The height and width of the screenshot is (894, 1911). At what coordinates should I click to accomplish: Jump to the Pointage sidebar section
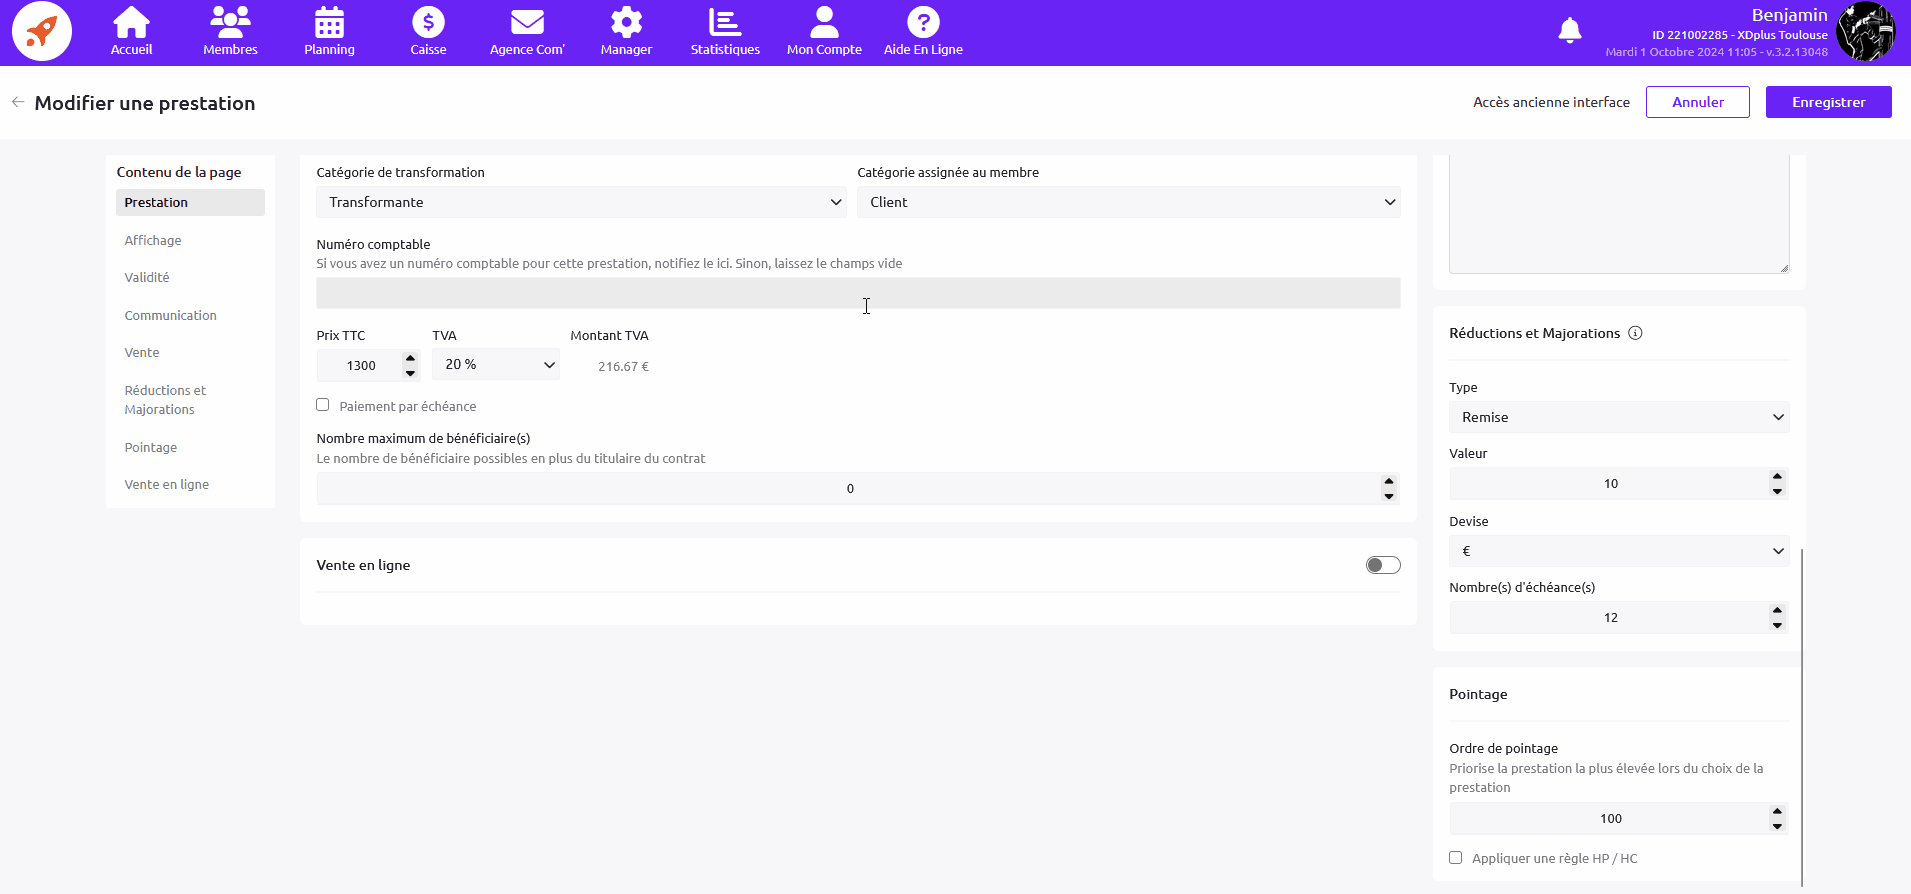151,447
